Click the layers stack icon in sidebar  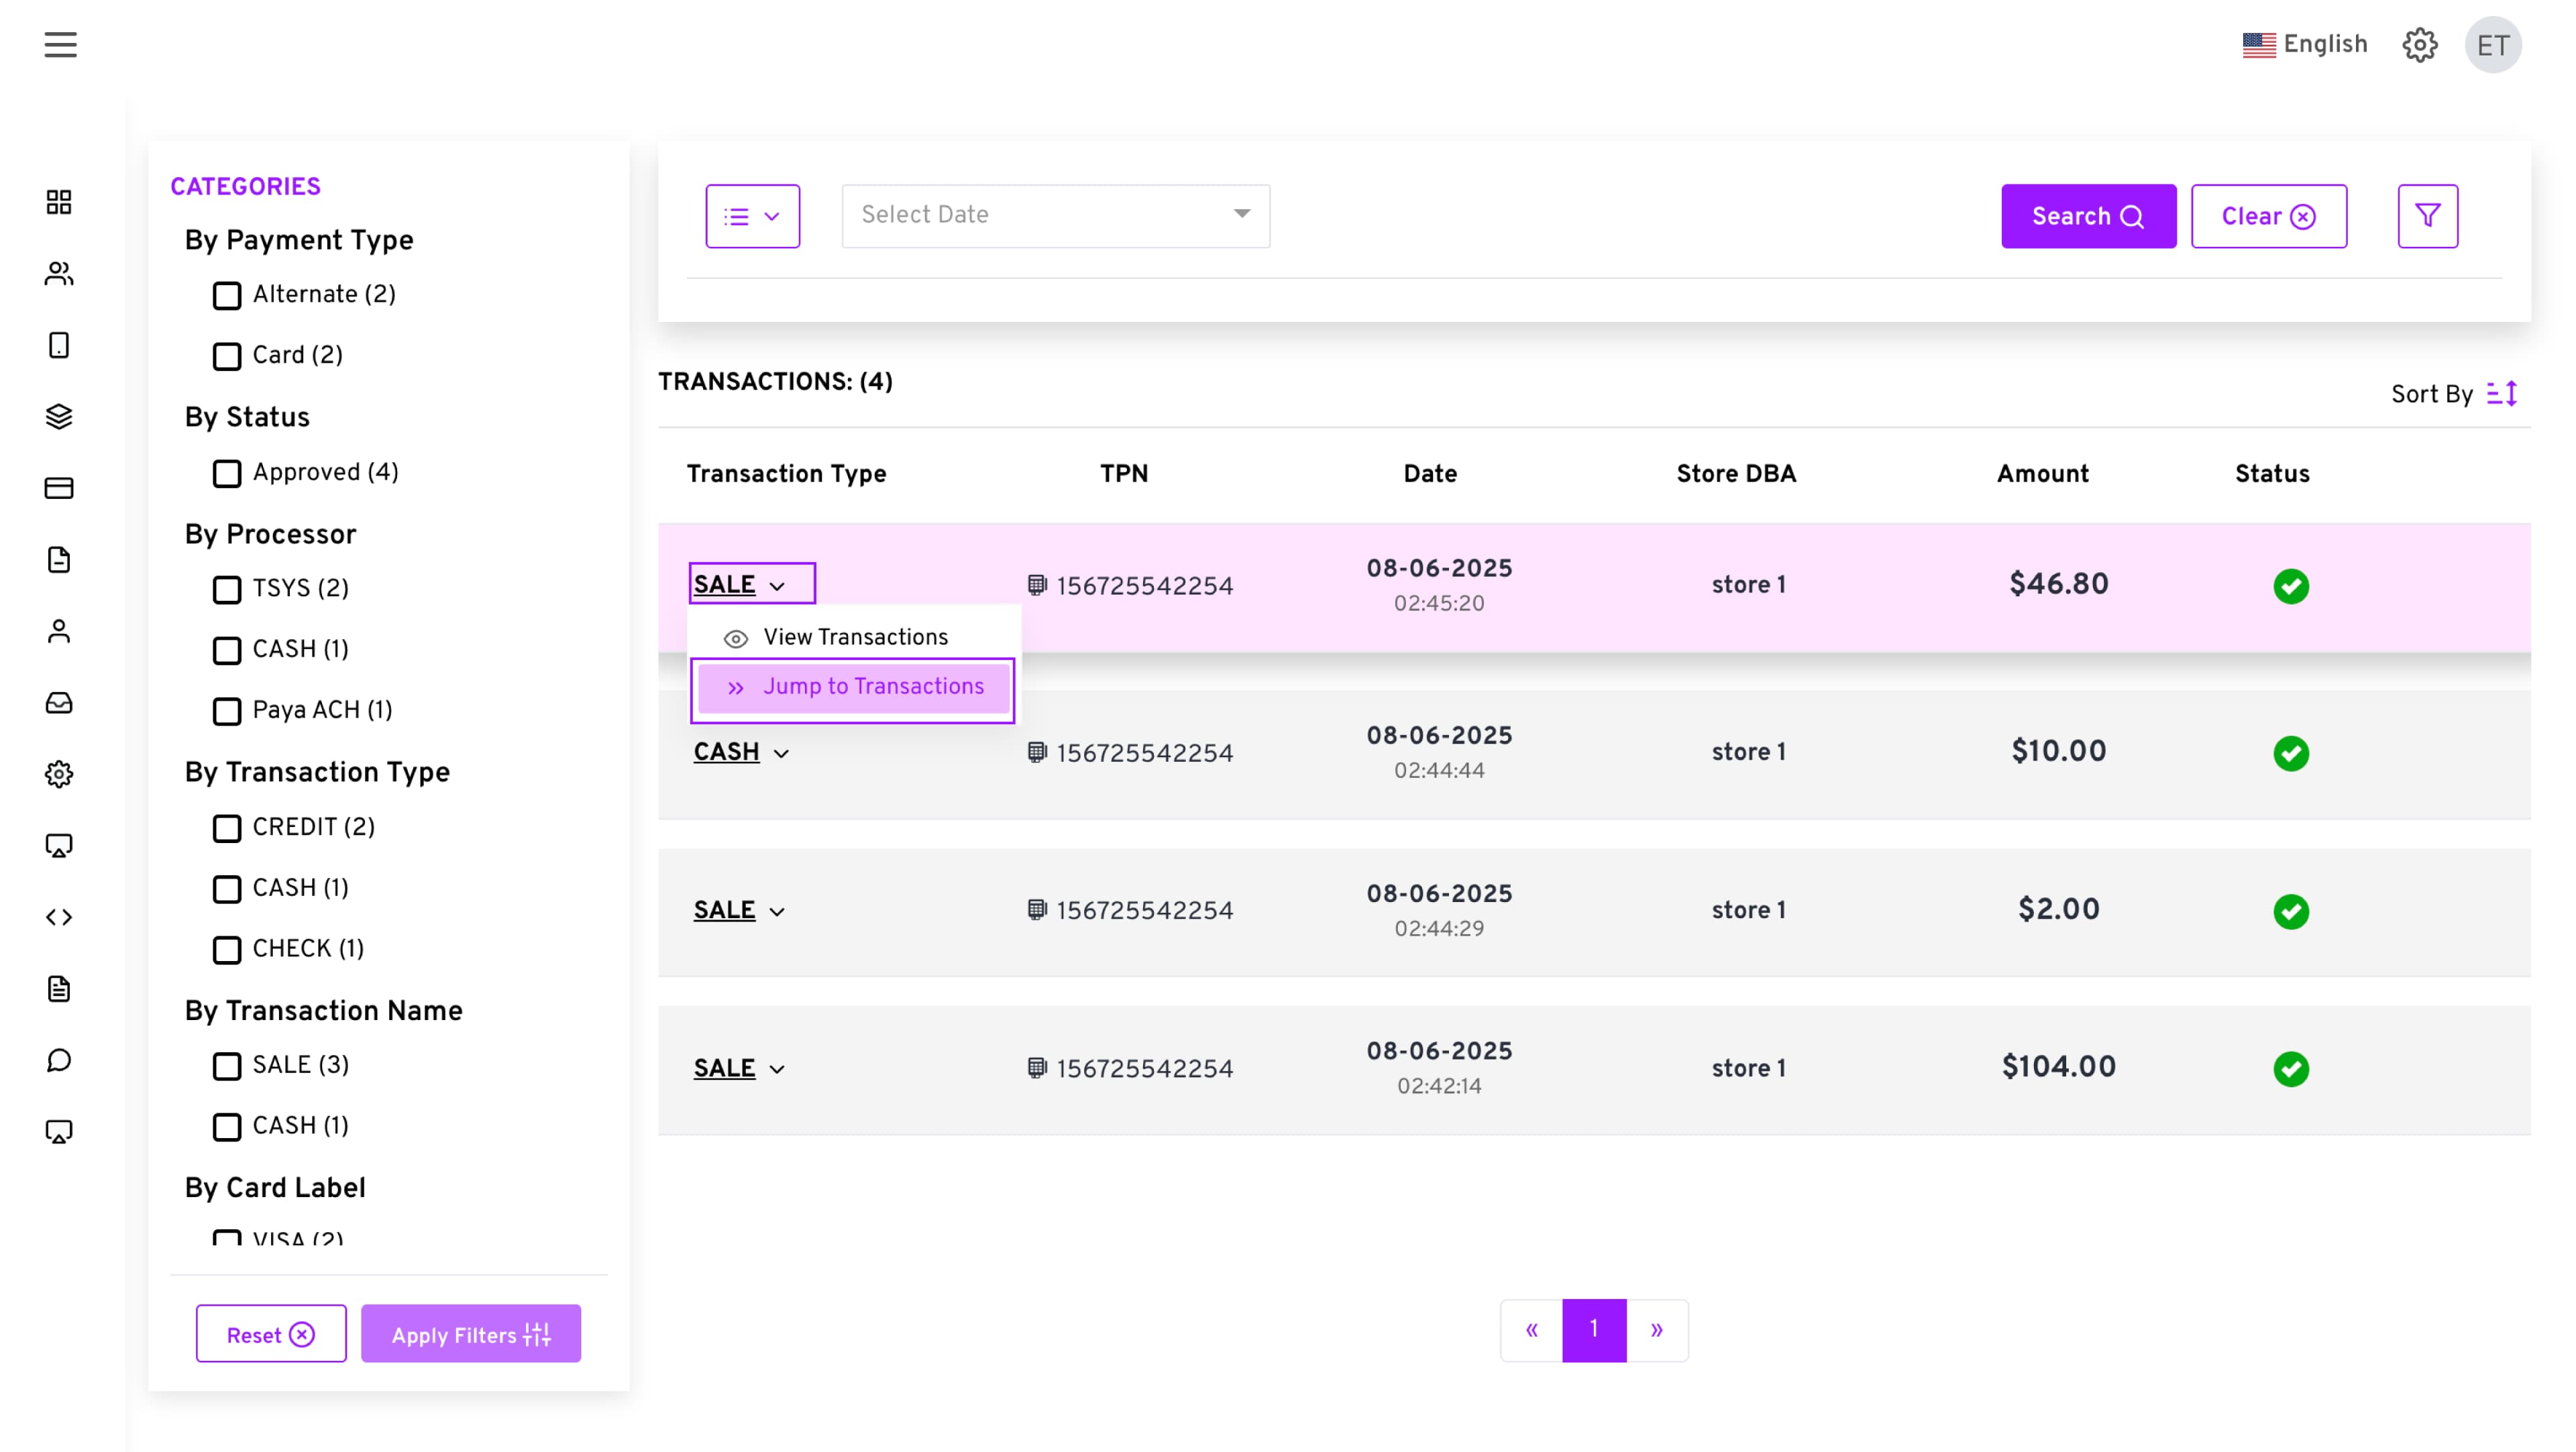point(59,416)
